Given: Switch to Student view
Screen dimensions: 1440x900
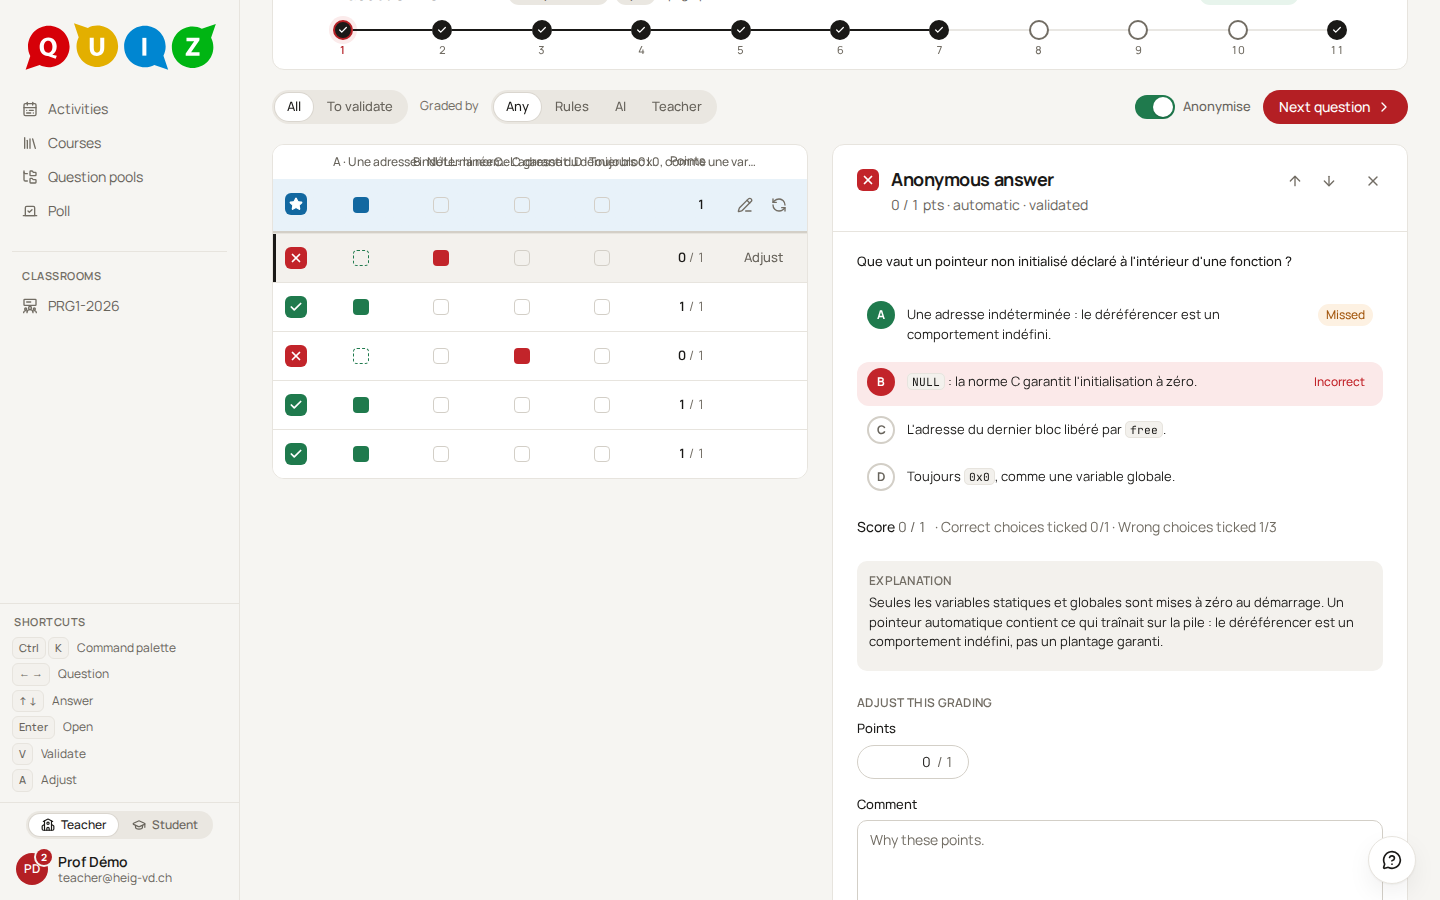Looking at the screenshot, I should (x=165, y=825).
